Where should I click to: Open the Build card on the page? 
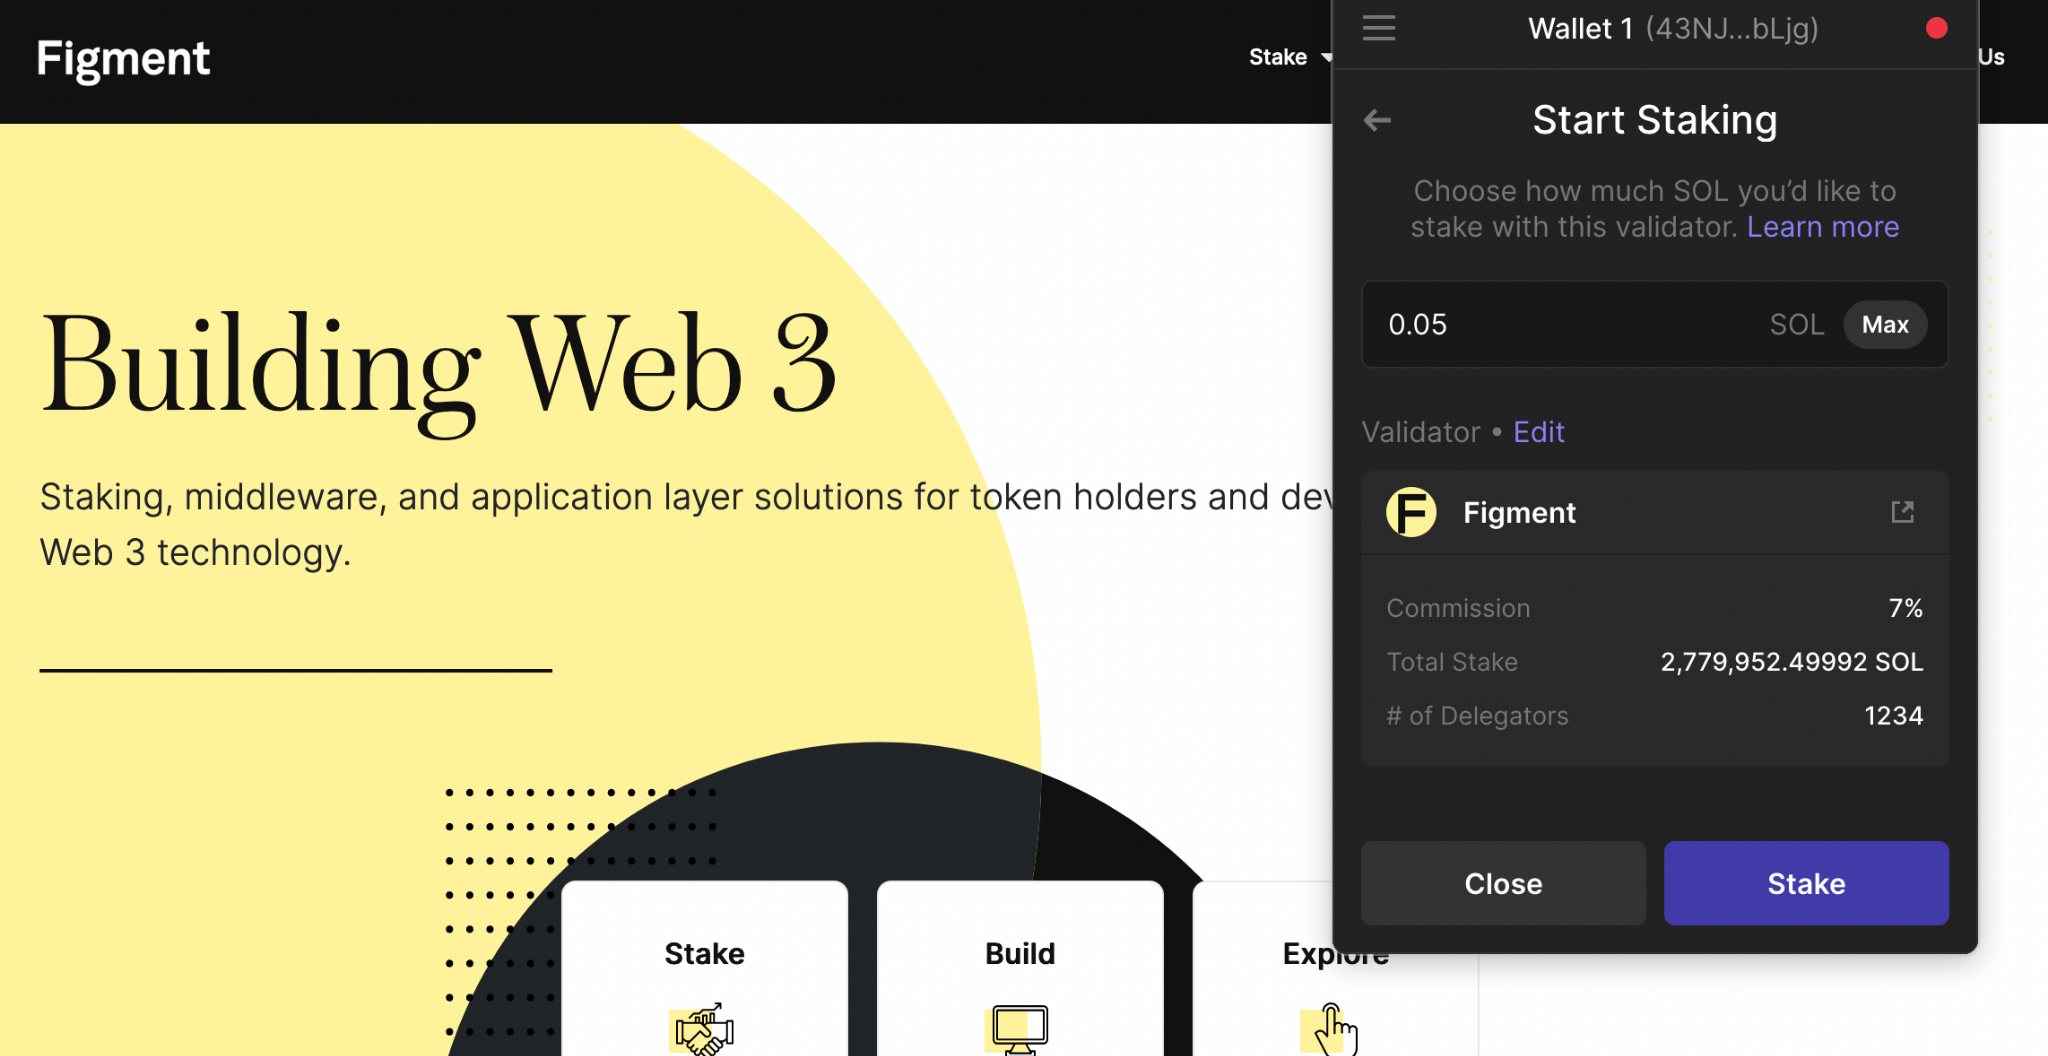[1020, 968]
